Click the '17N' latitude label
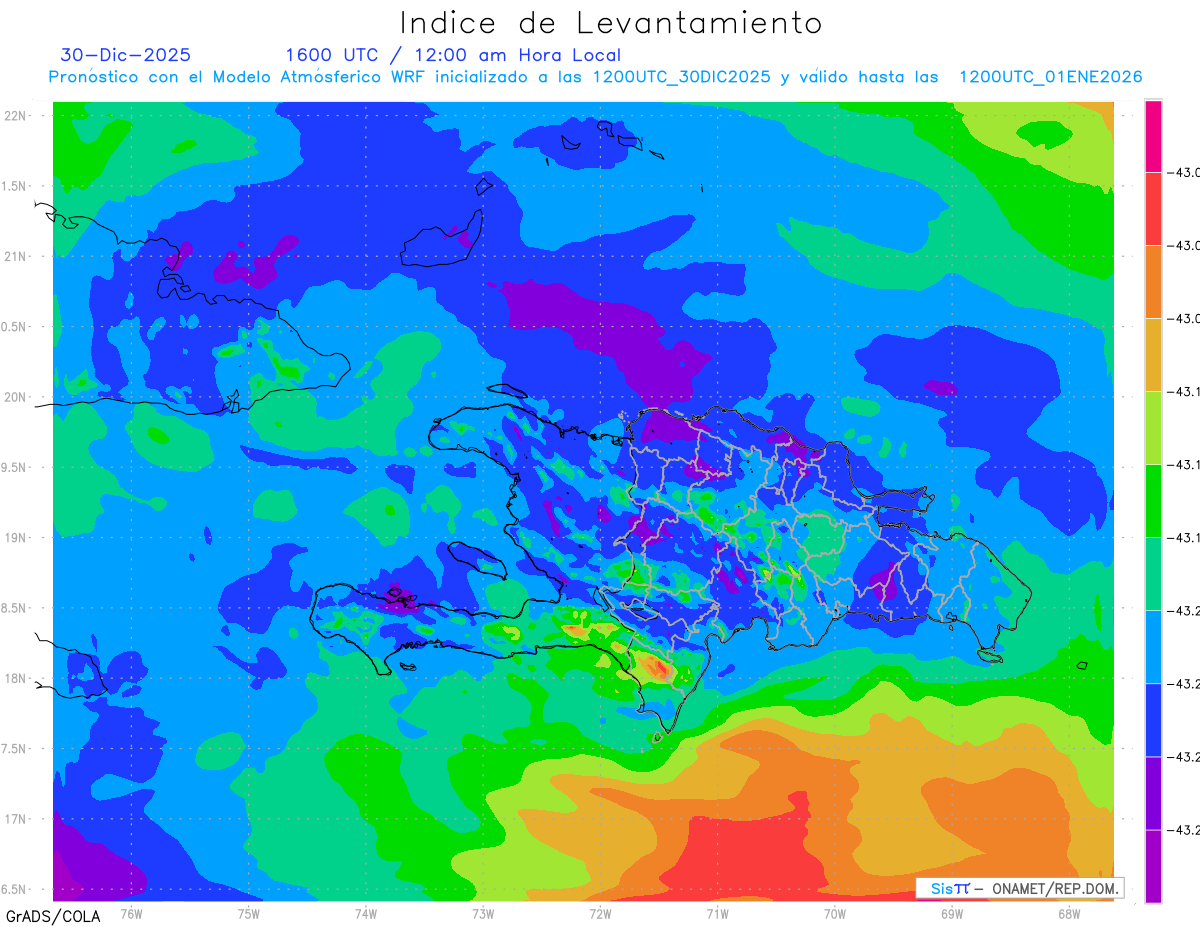1200x927 pixels. (17, 819)
